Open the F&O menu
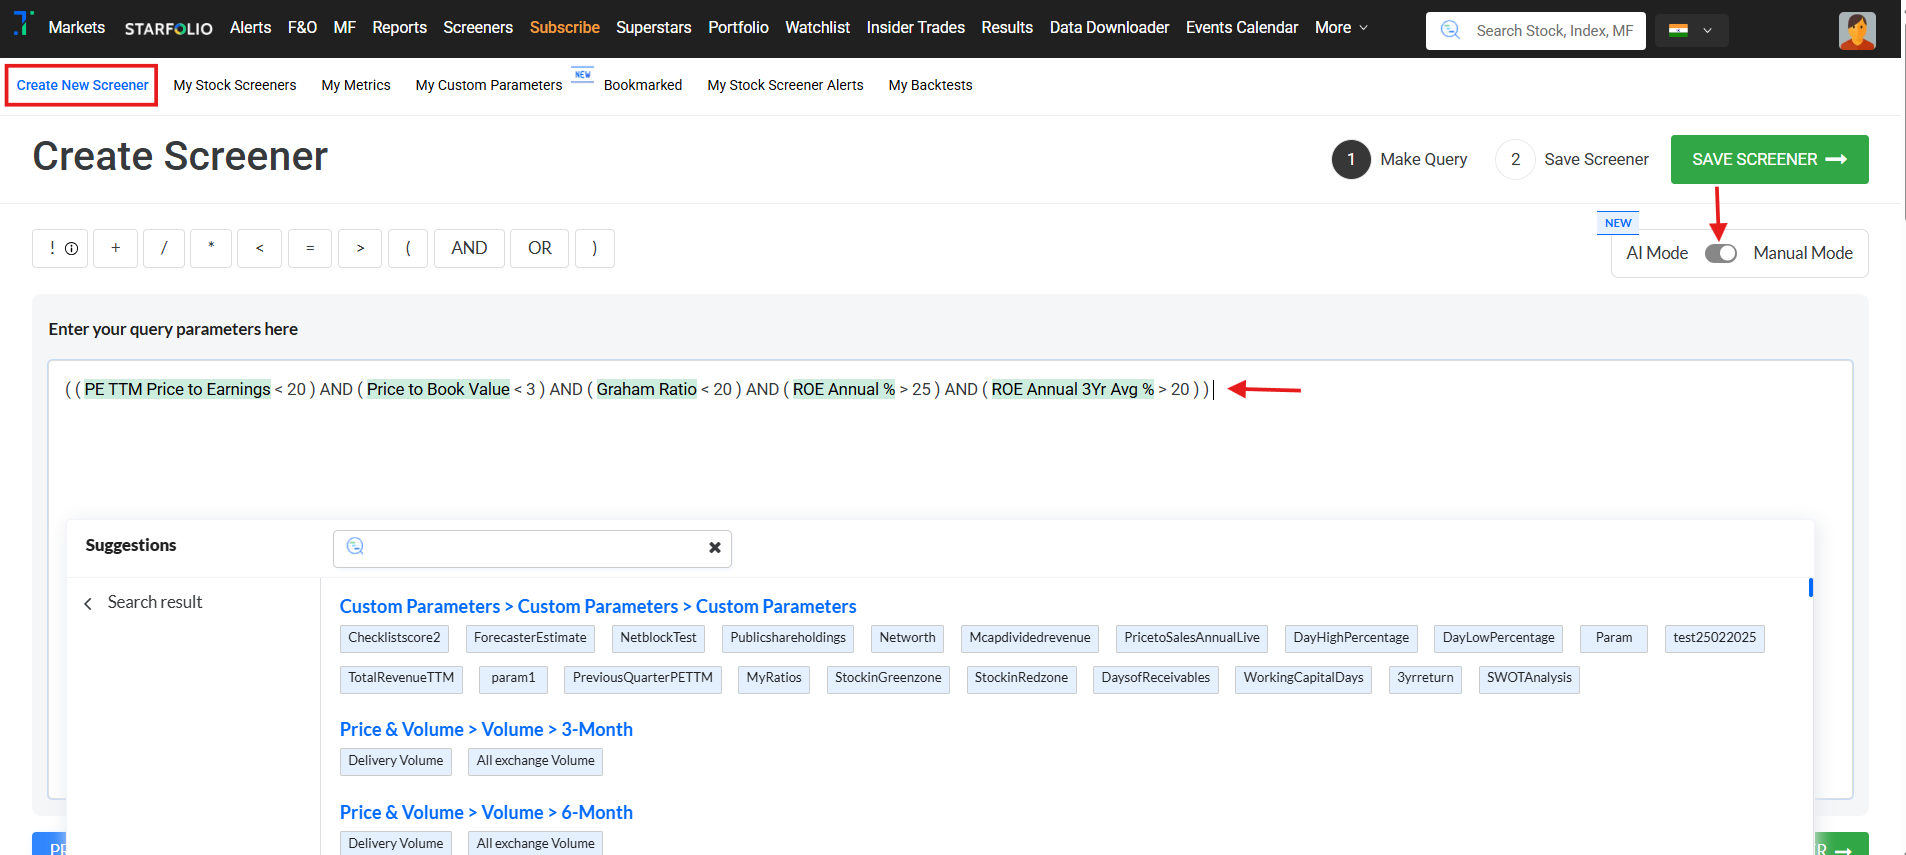 pos(302,28)
